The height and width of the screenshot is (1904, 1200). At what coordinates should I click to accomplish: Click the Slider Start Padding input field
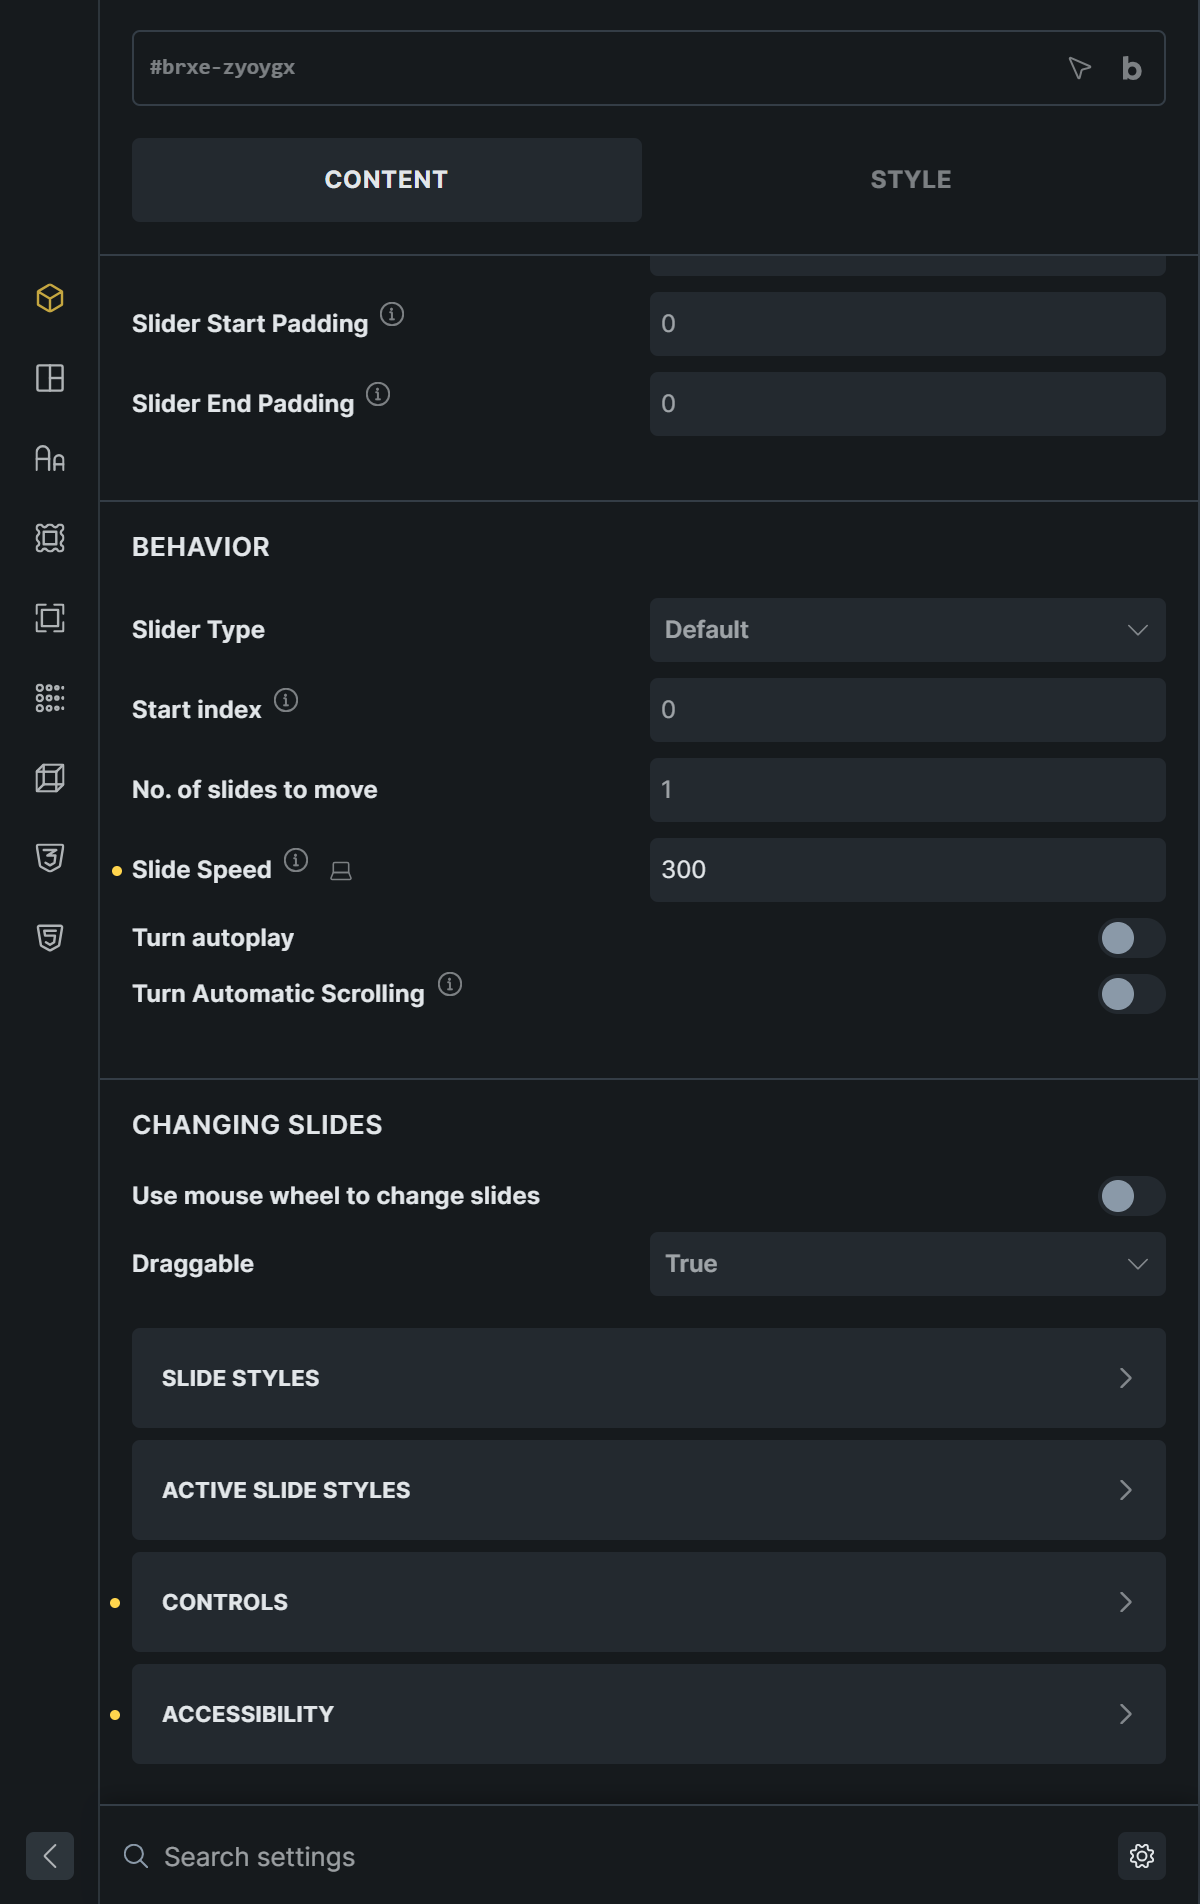pyautogui.click(x=908, y=324)
